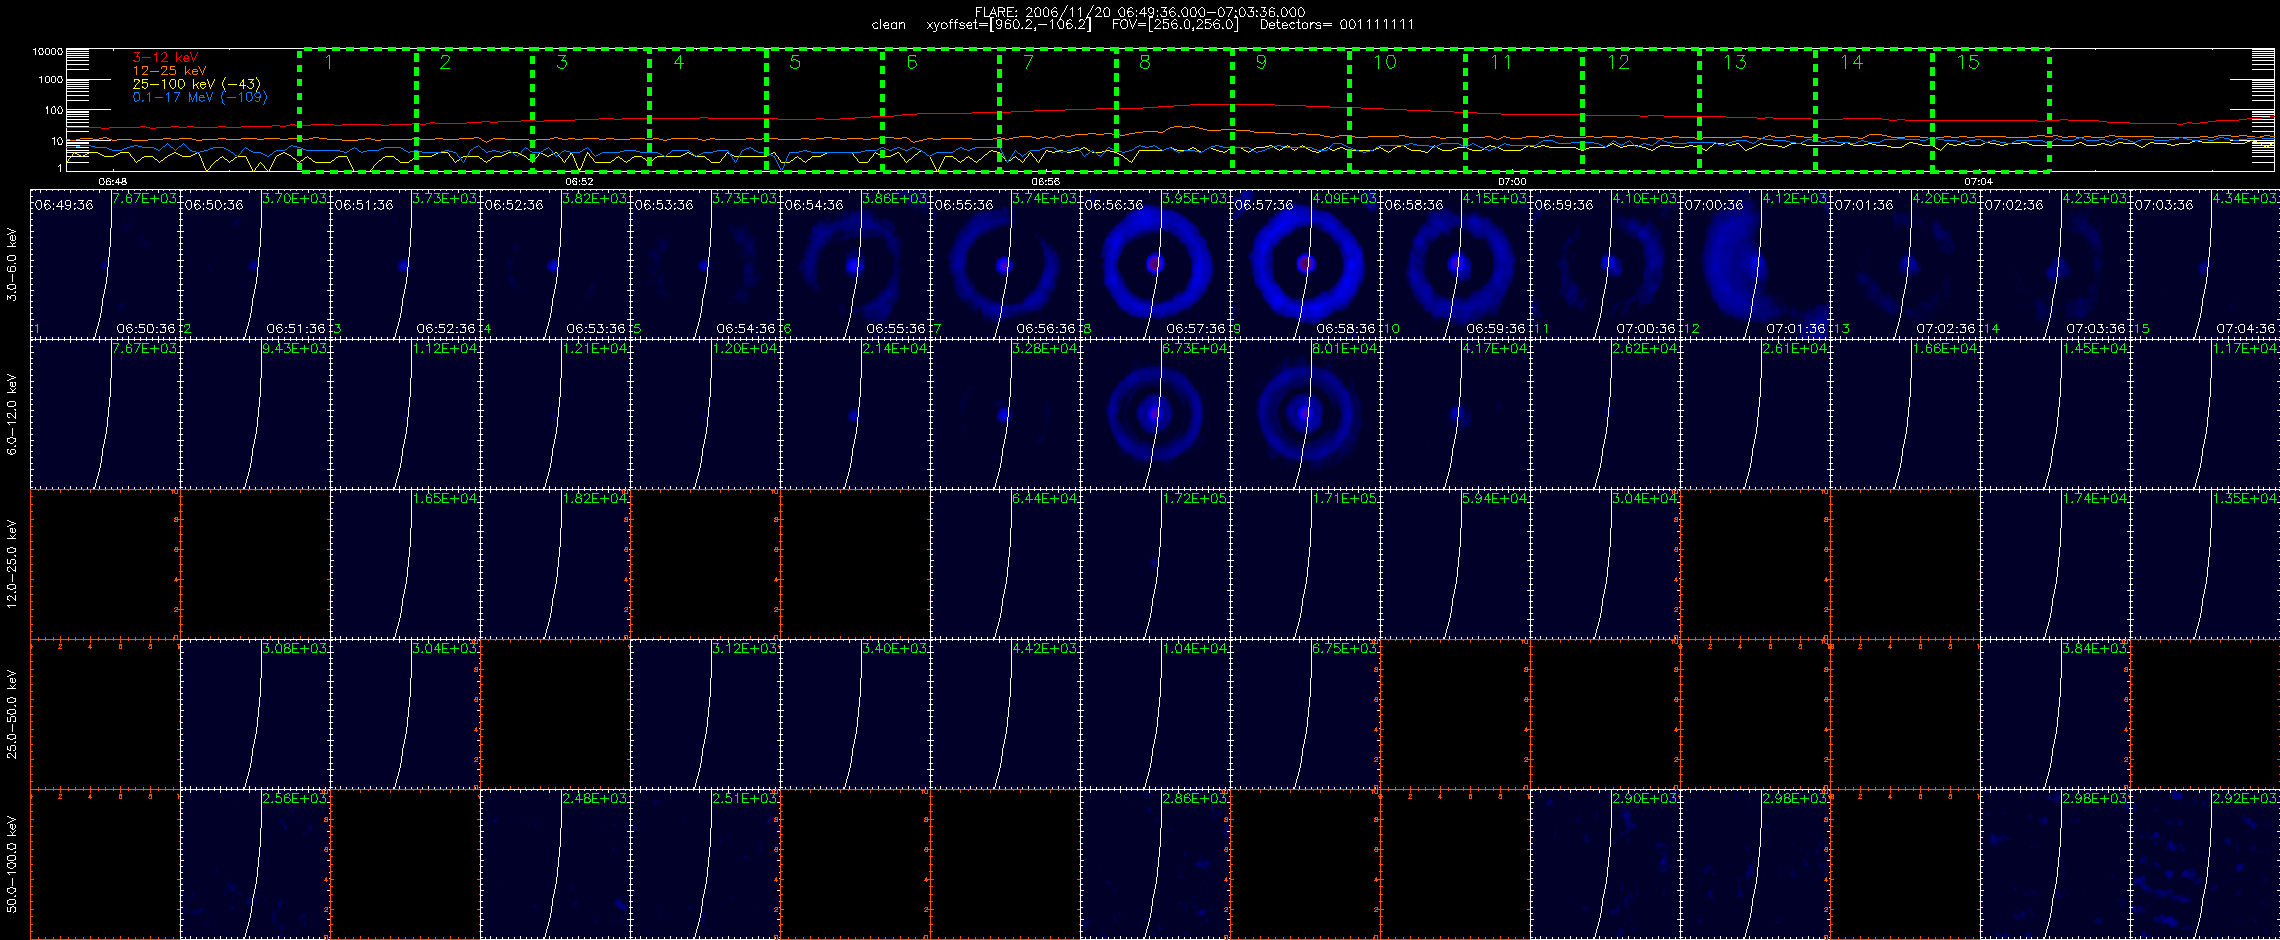Select the 50.0-100.0 keV image with peak 2.56E+03

point(255,864)
